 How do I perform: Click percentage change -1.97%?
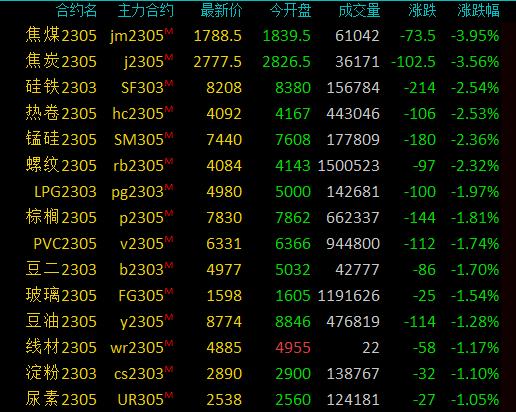[x=475, y=192]
